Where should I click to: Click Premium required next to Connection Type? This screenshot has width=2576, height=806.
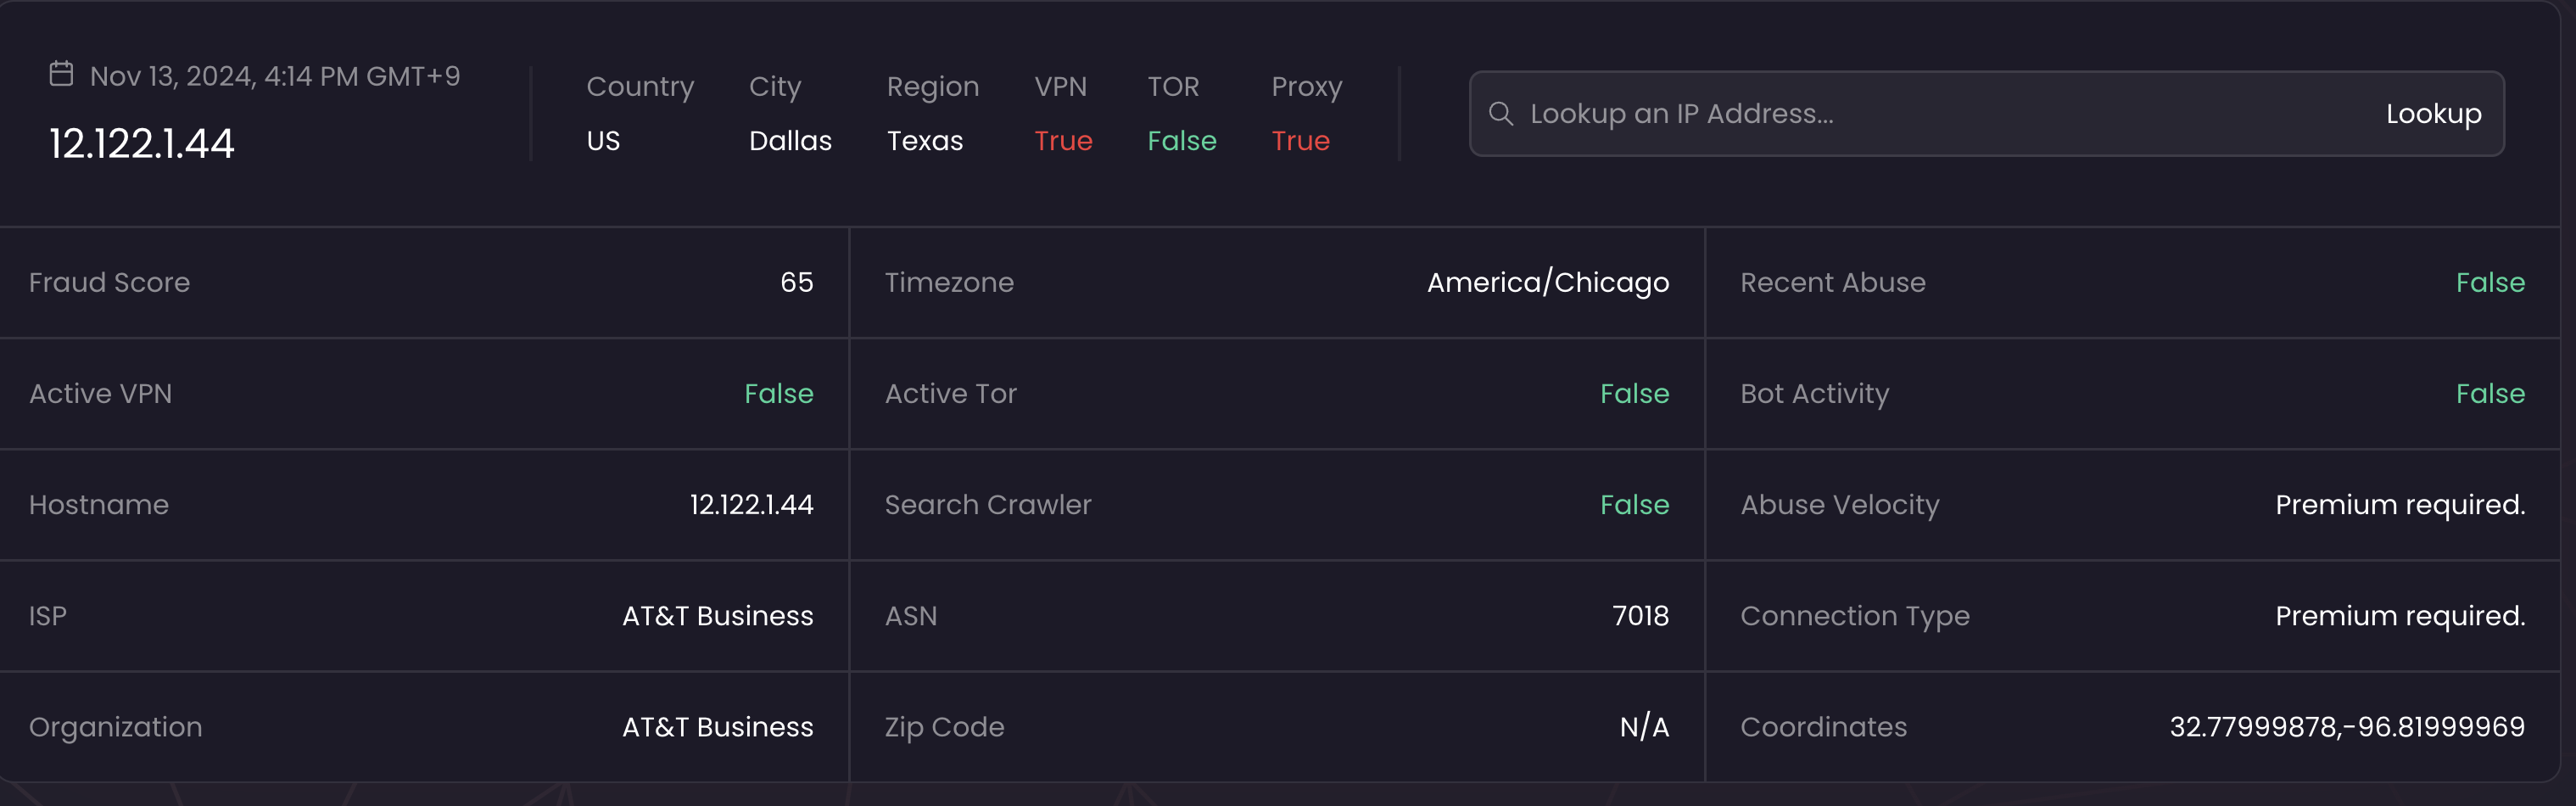[2399, 616]
